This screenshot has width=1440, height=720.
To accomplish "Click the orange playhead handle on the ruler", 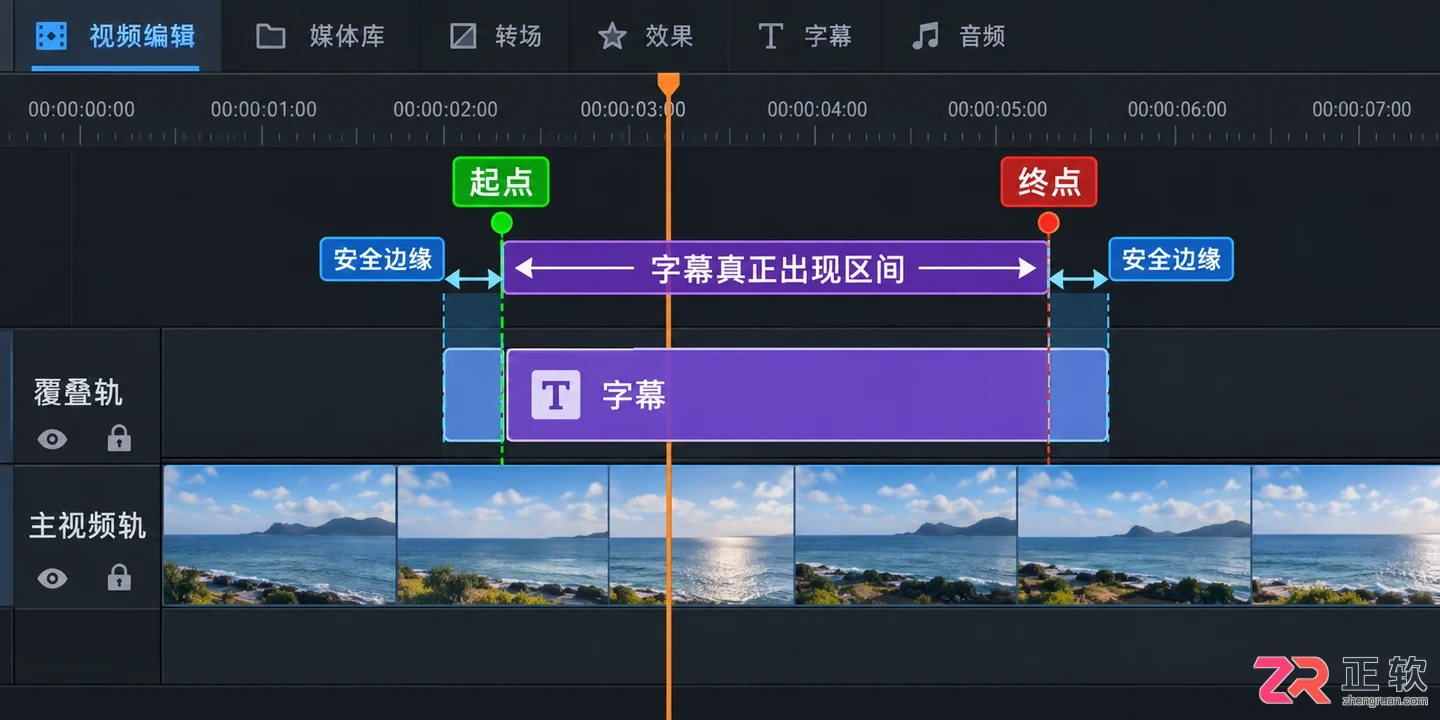I will tap(668, 84).
